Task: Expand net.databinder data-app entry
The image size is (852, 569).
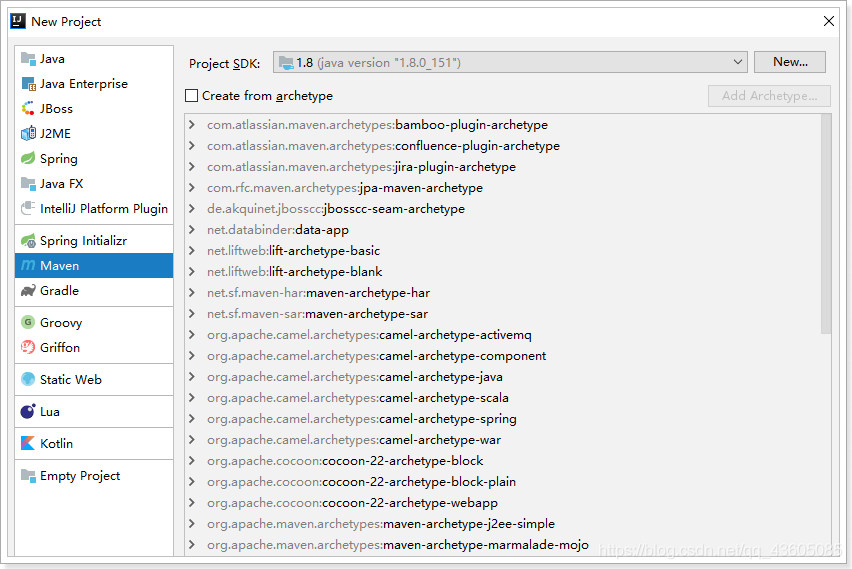Action: tap(192, 229)
